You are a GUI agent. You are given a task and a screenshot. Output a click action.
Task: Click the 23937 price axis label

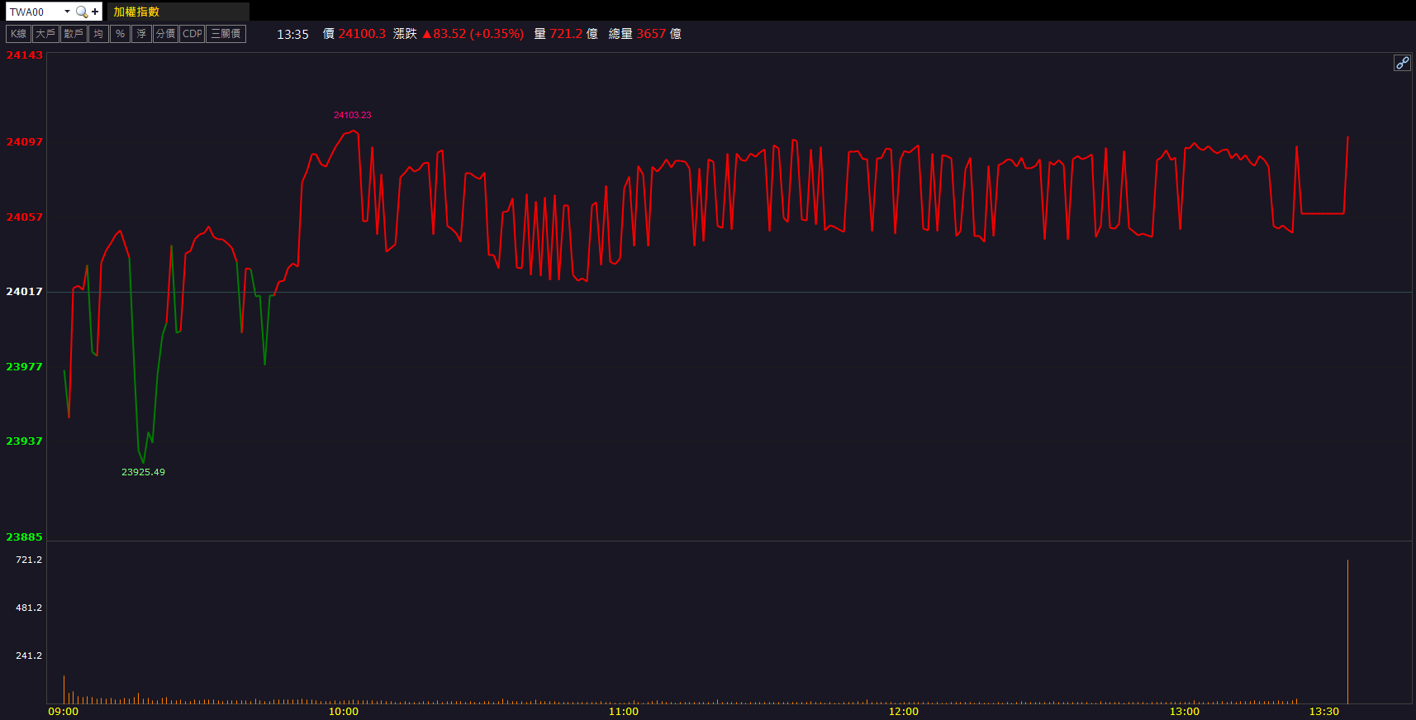(25, 441)
